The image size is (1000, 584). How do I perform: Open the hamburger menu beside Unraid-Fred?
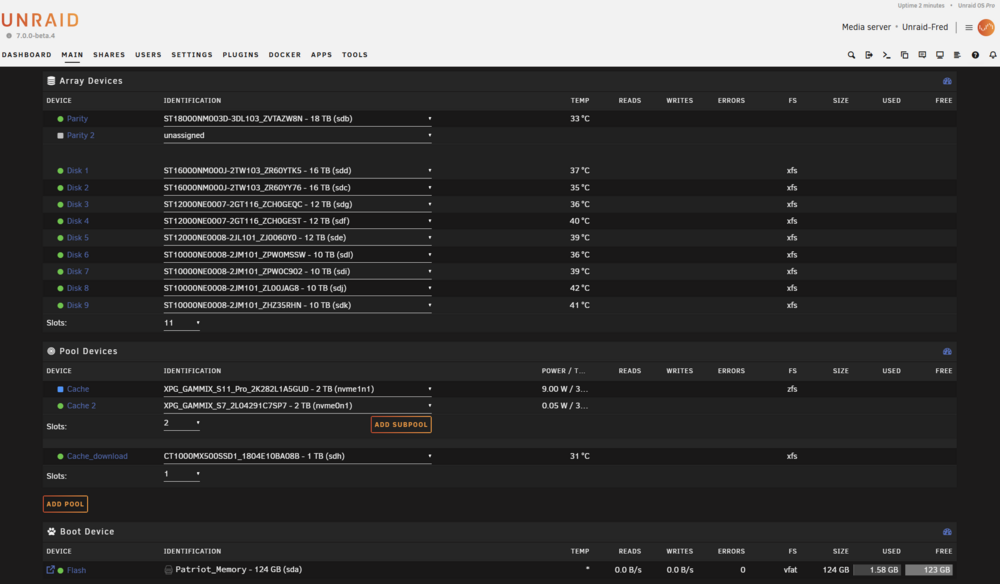969,27
